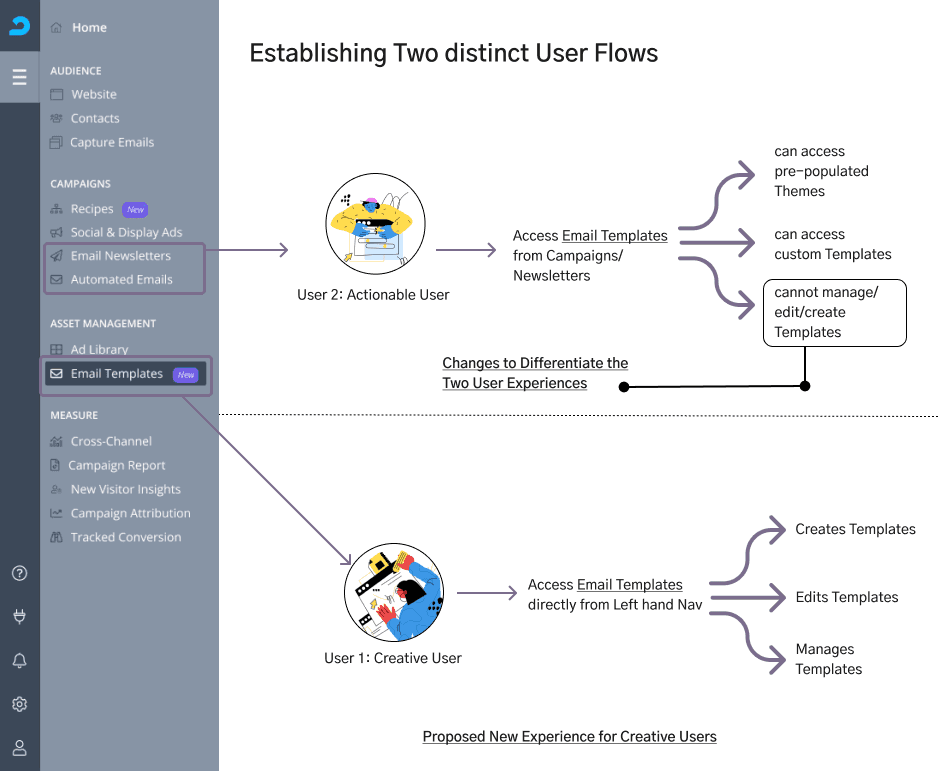The height and width of the screenshot is (771, 940).
Task: Click the Ad Library grid icon
Action: (x=56, y=349)
